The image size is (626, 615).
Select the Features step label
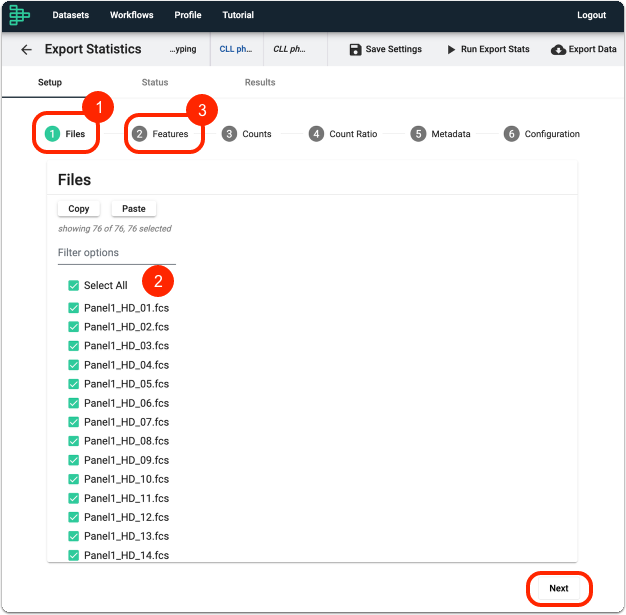point(170,134)
